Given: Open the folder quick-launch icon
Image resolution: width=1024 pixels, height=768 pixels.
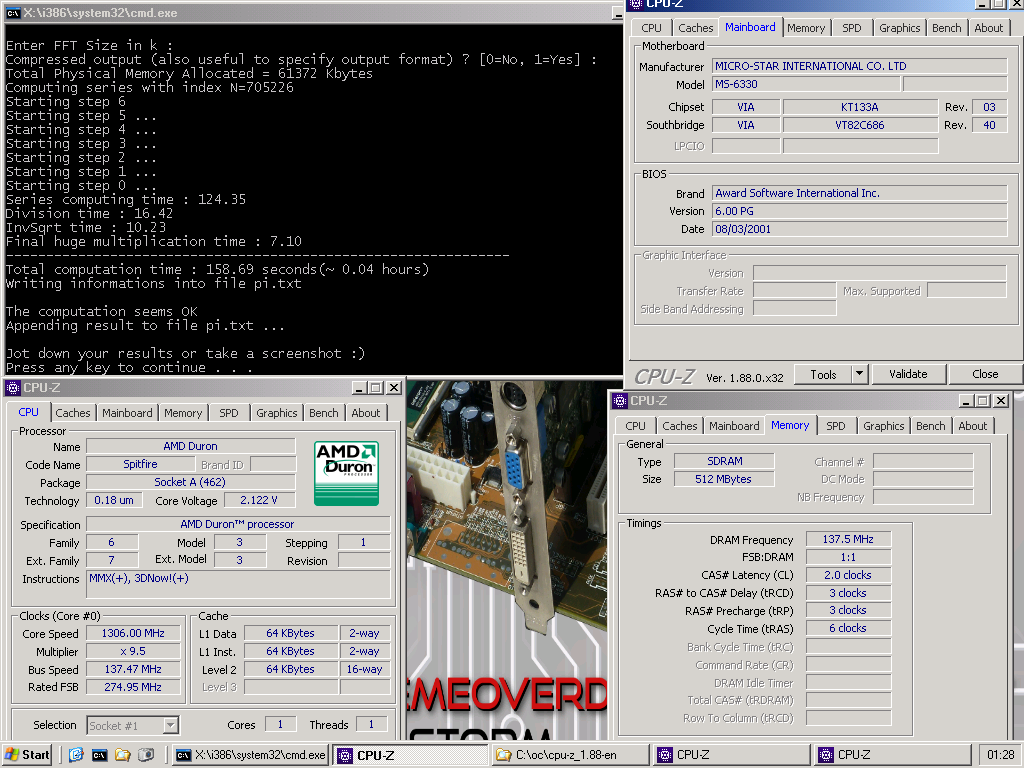Looking at the screenshot, I should 123,755.
